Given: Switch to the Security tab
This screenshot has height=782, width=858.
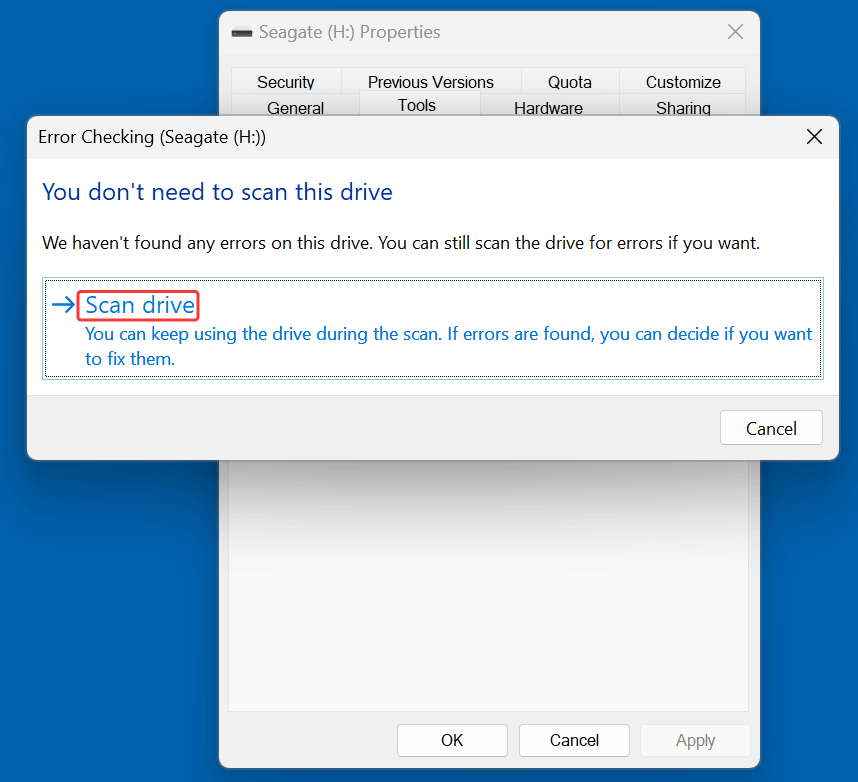Looking at the screenshot, I should 286,81.
